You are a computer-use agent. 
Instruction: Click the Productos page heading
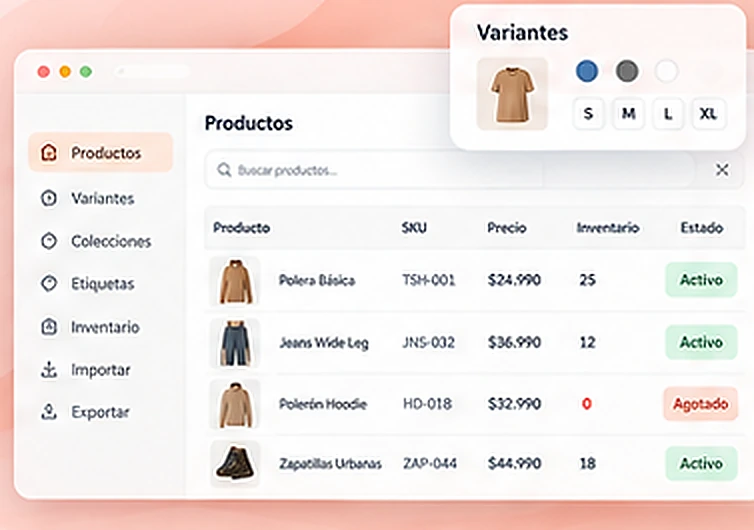(x=249, y=123)
